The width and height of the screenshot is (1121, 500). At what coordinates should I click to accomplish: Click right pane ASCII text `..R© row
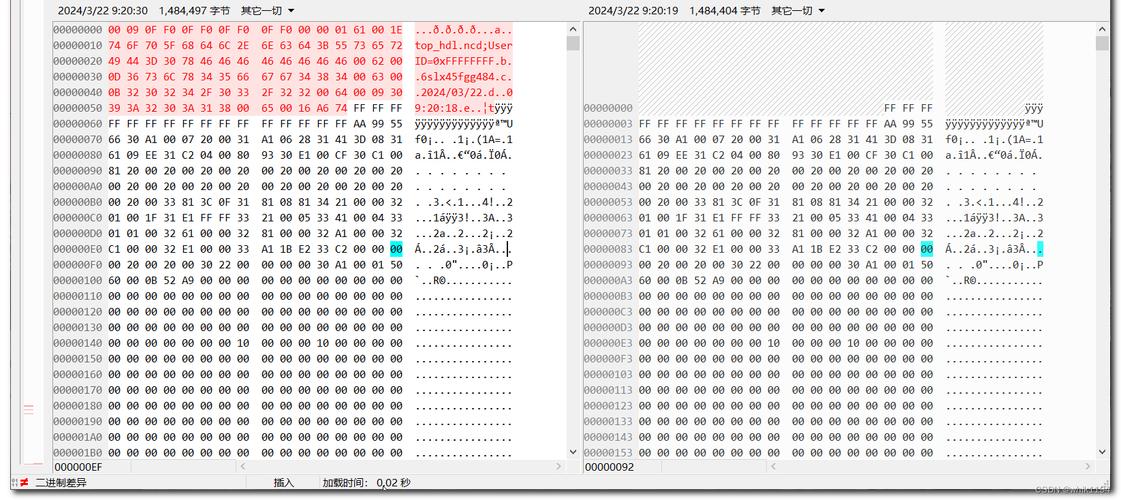click(994, 281)
